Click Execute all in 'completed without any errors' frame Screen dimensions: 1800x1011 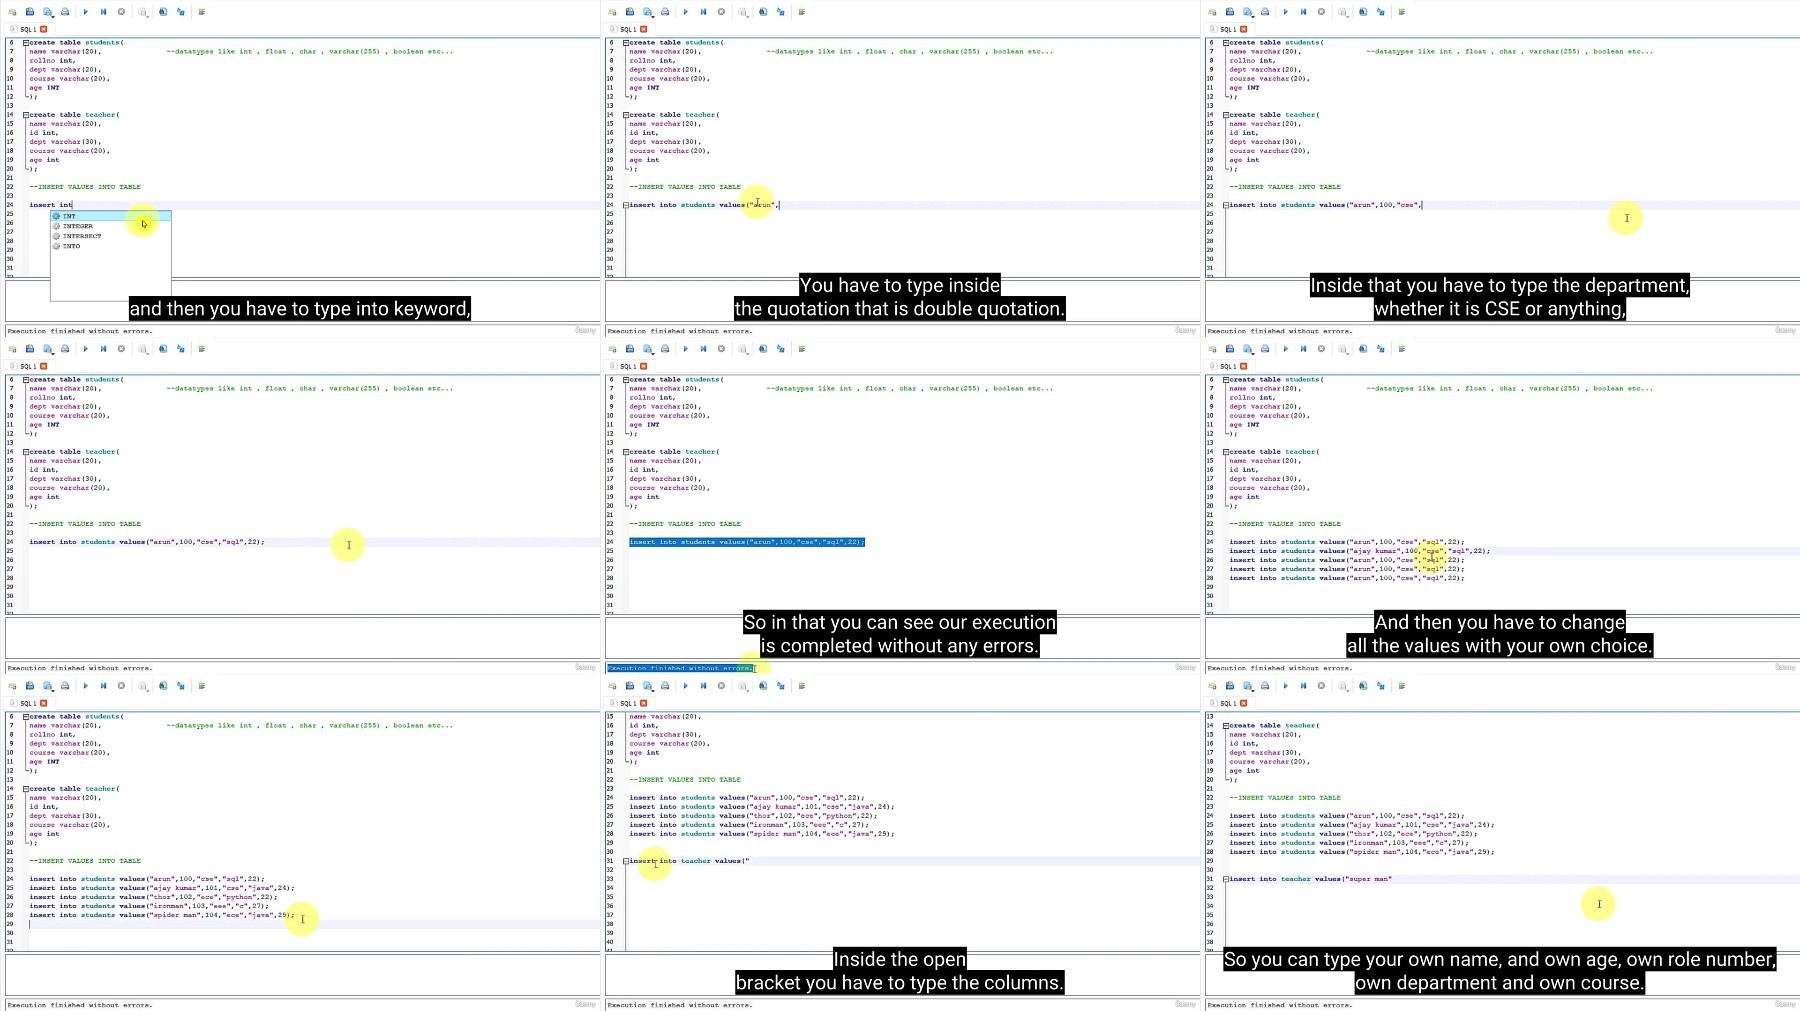tap(685, 349)
